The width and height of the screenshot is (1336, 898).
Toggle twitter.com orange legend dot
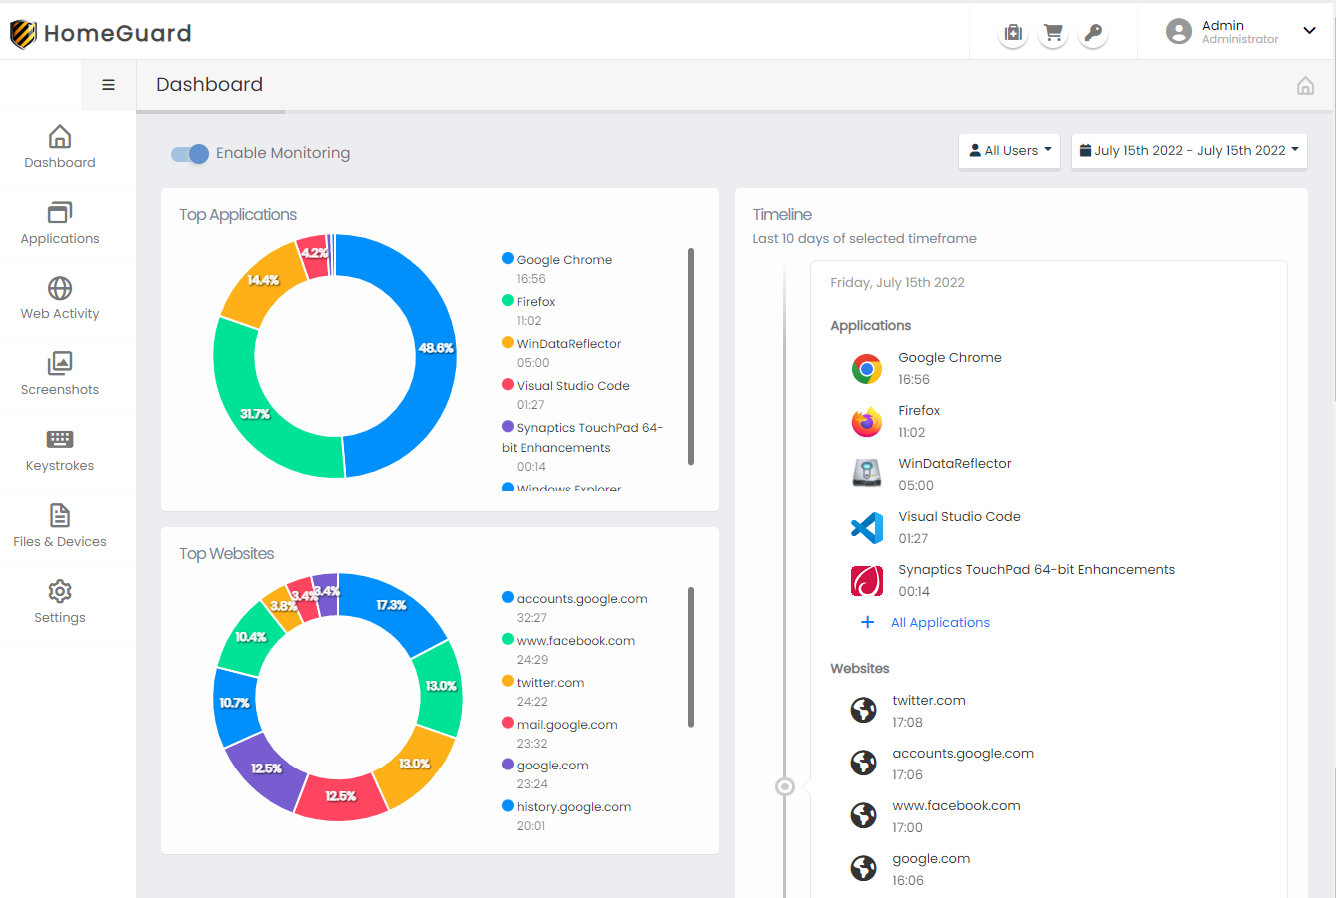[x=508, y=681]
